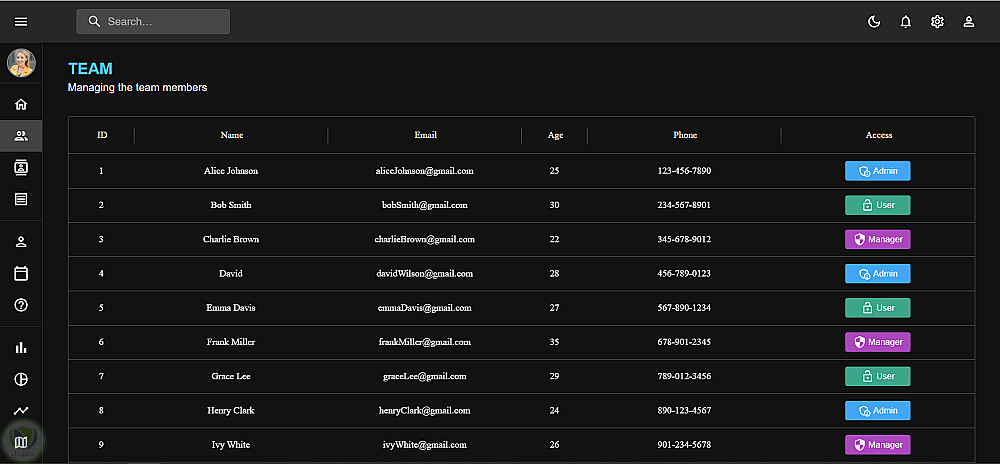Sort table by the Age column header
Image resolution: width=1000 pixels, height=464 pixels.
click(x=555, y=135)
